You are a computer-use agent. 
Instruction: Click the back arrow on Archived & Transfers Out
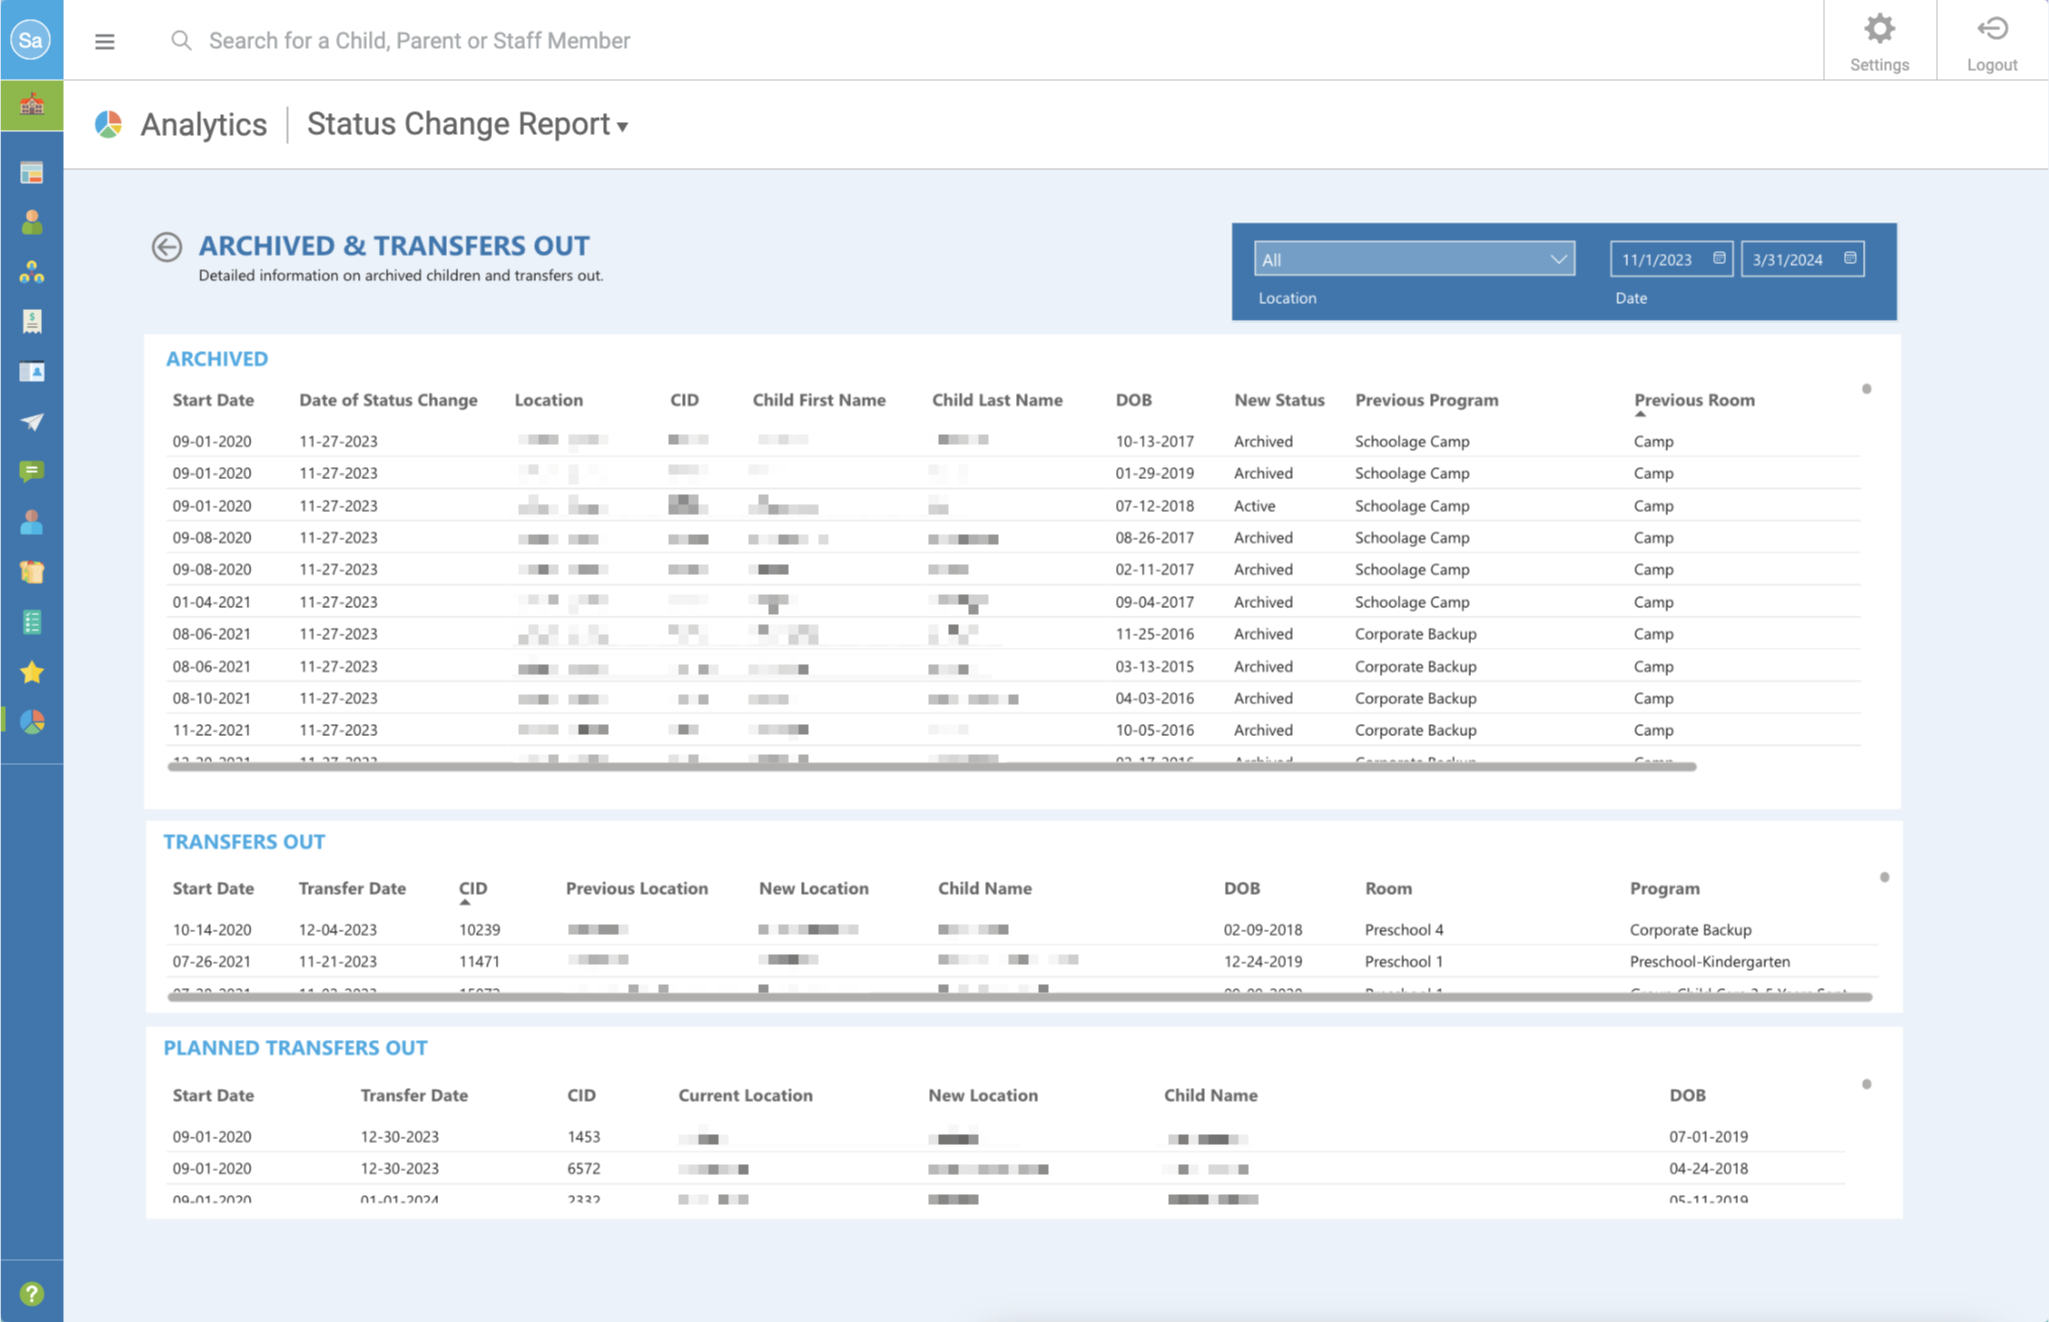pos(167,247)
